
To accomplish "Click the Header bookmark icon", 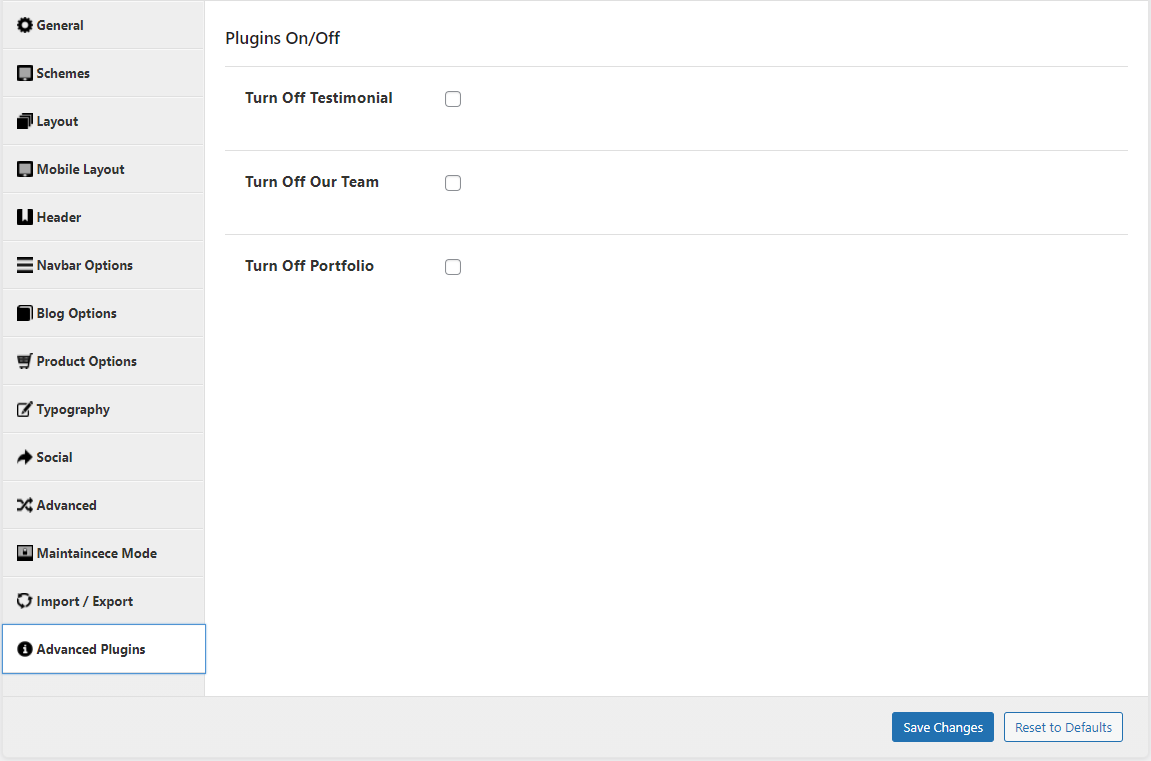I will coord(25,217).
